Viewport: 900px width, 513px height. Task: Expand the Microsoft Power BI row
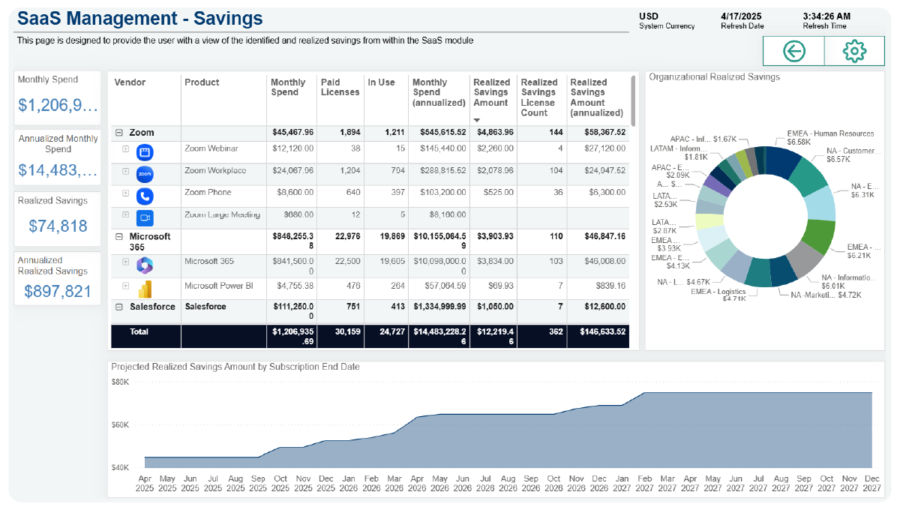coord(125,285)
